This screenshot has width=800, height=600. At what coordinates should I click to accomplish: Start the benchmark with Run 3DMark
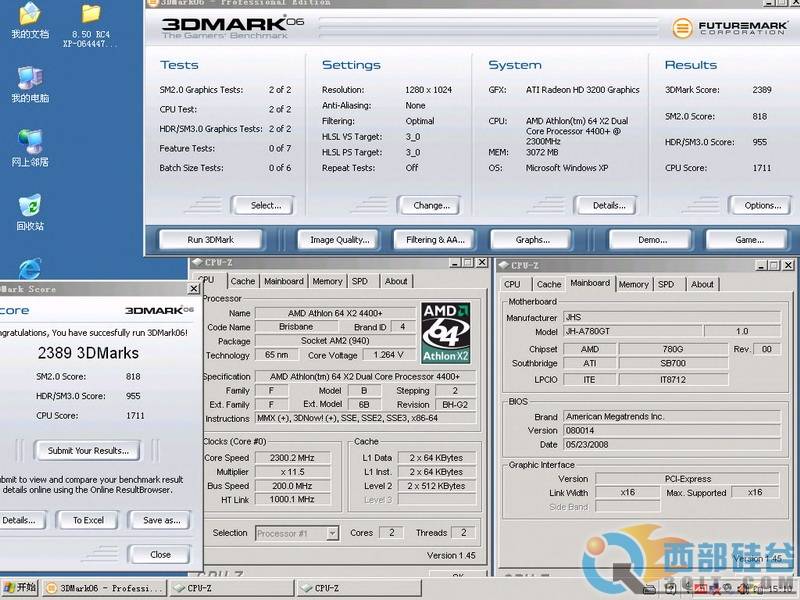point(211,240)
